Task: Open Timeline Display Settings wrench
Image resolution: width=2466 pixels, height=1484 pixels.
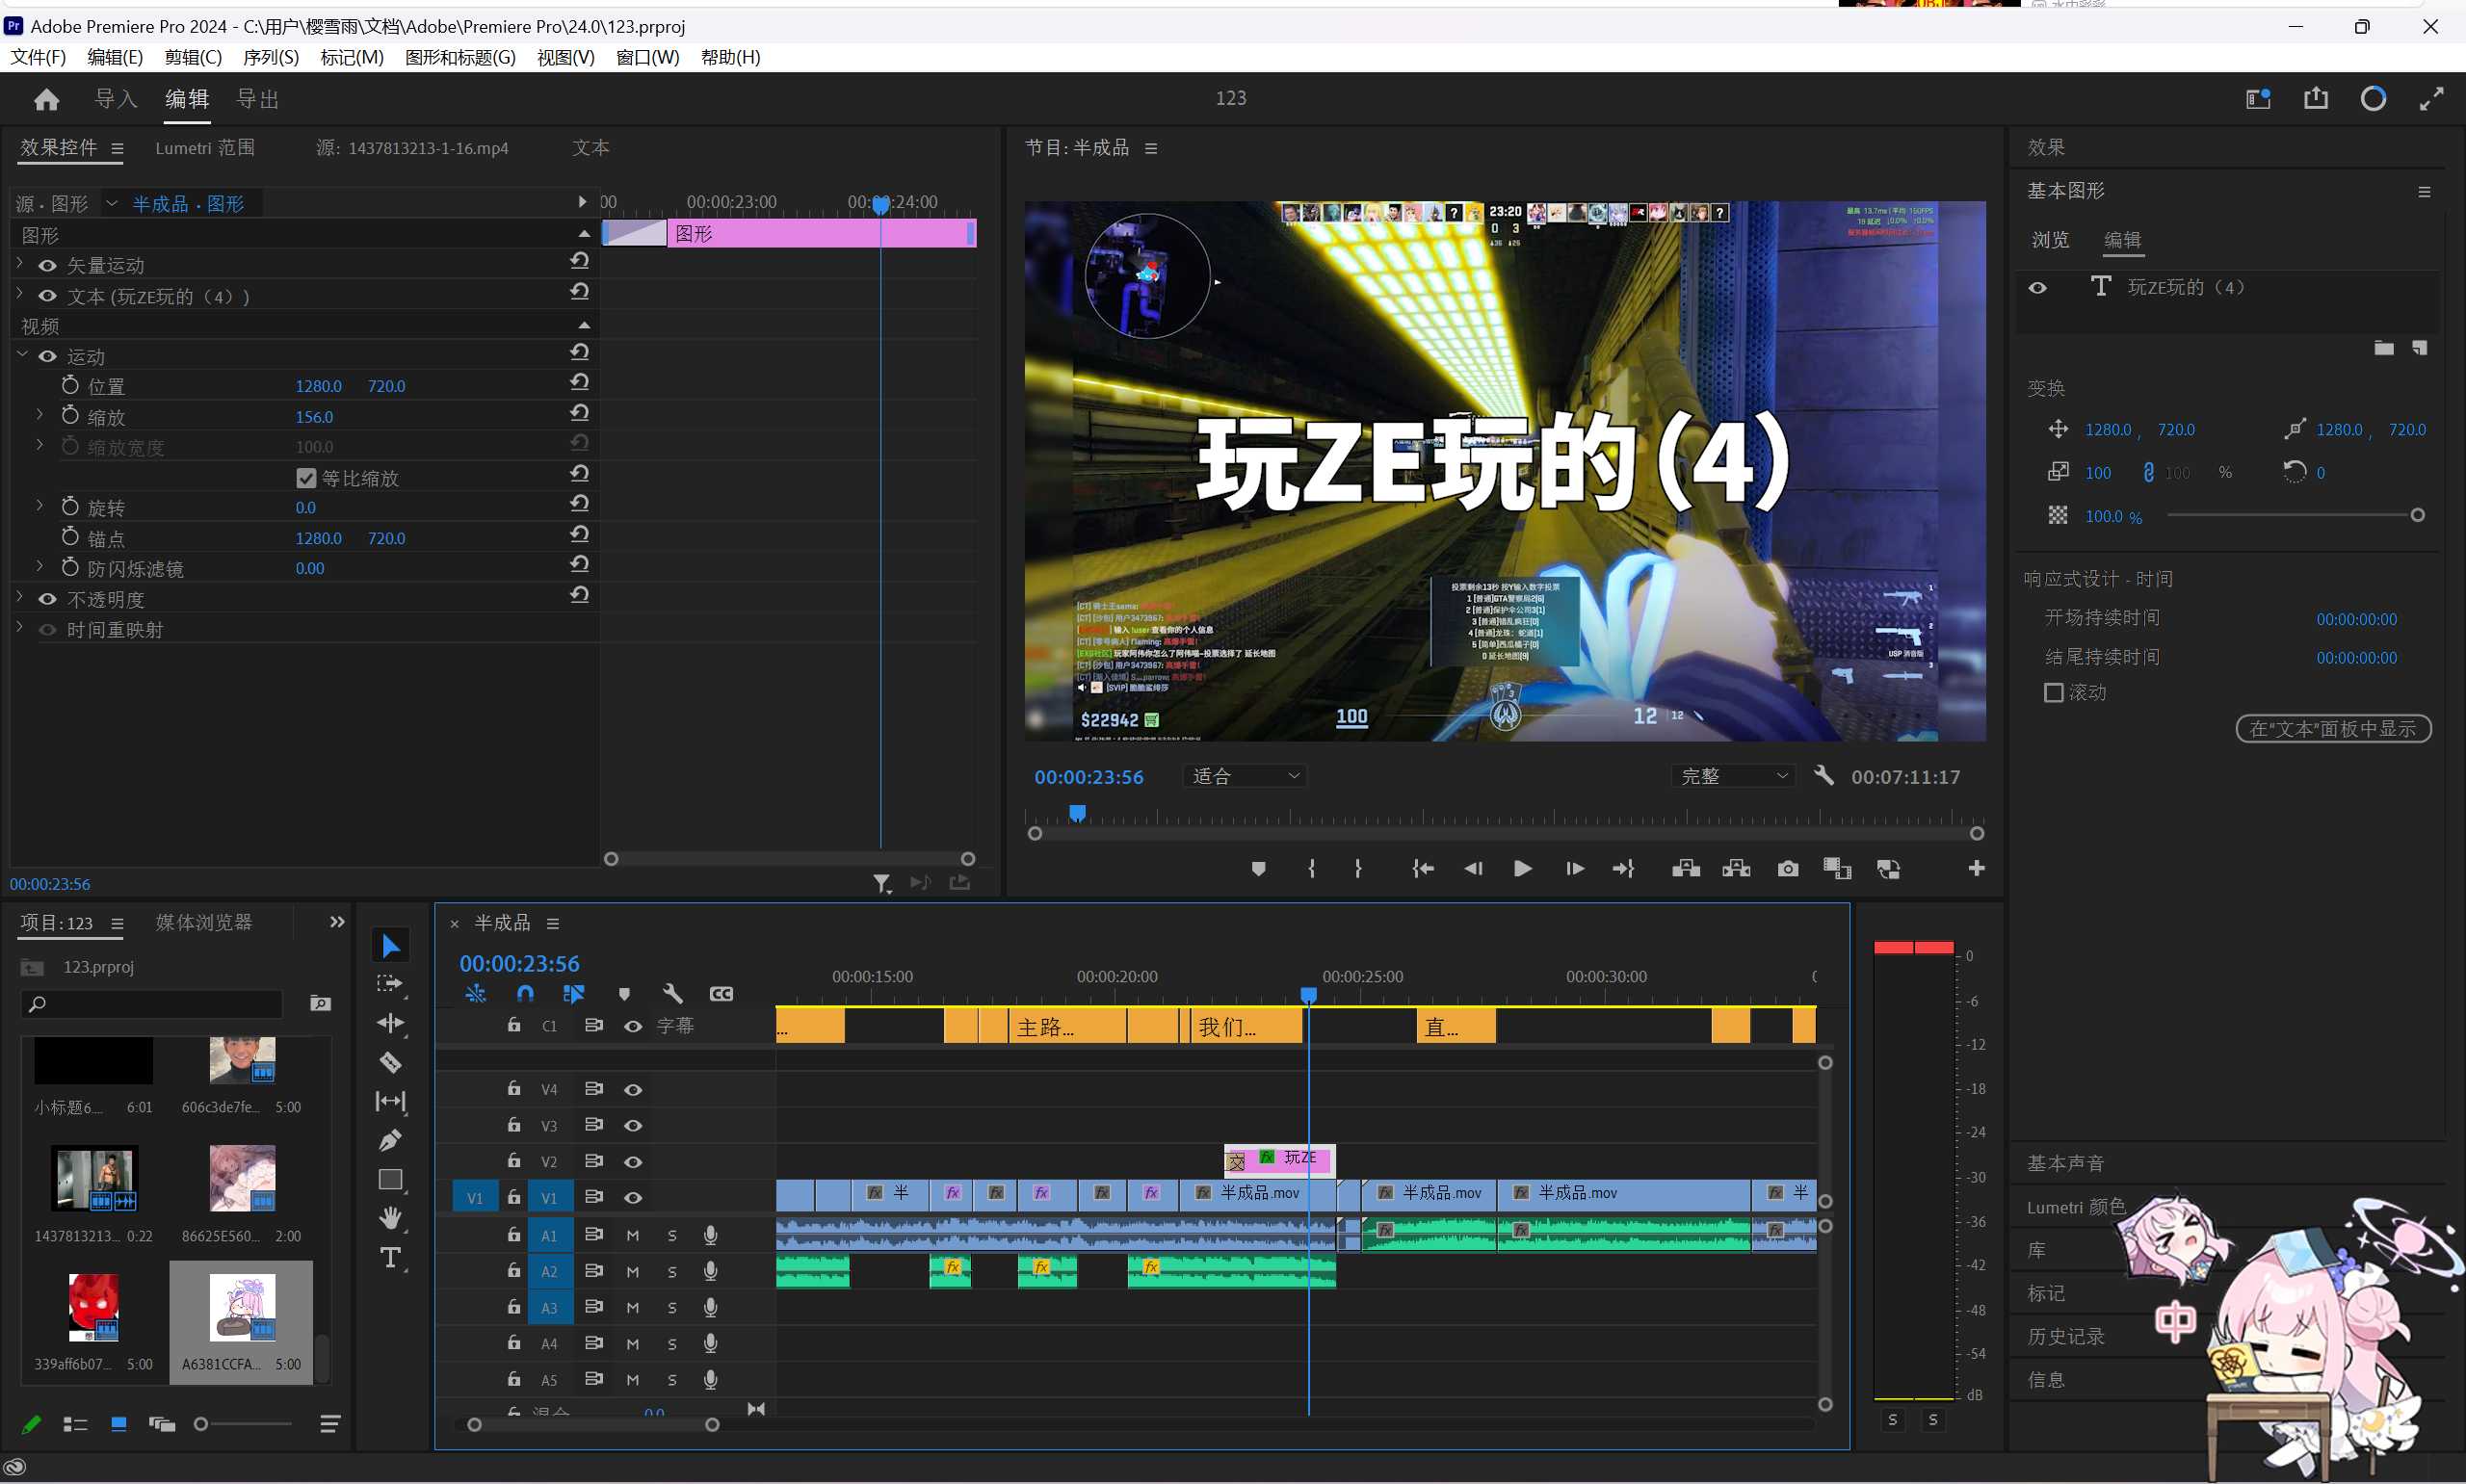Action: click(x=672, y=993)
